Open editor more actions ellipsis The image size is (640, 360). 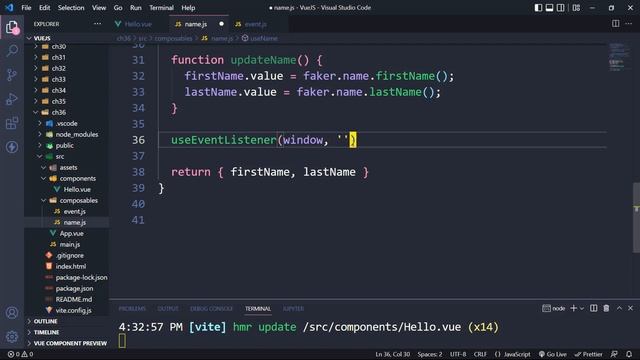(629, 24)
